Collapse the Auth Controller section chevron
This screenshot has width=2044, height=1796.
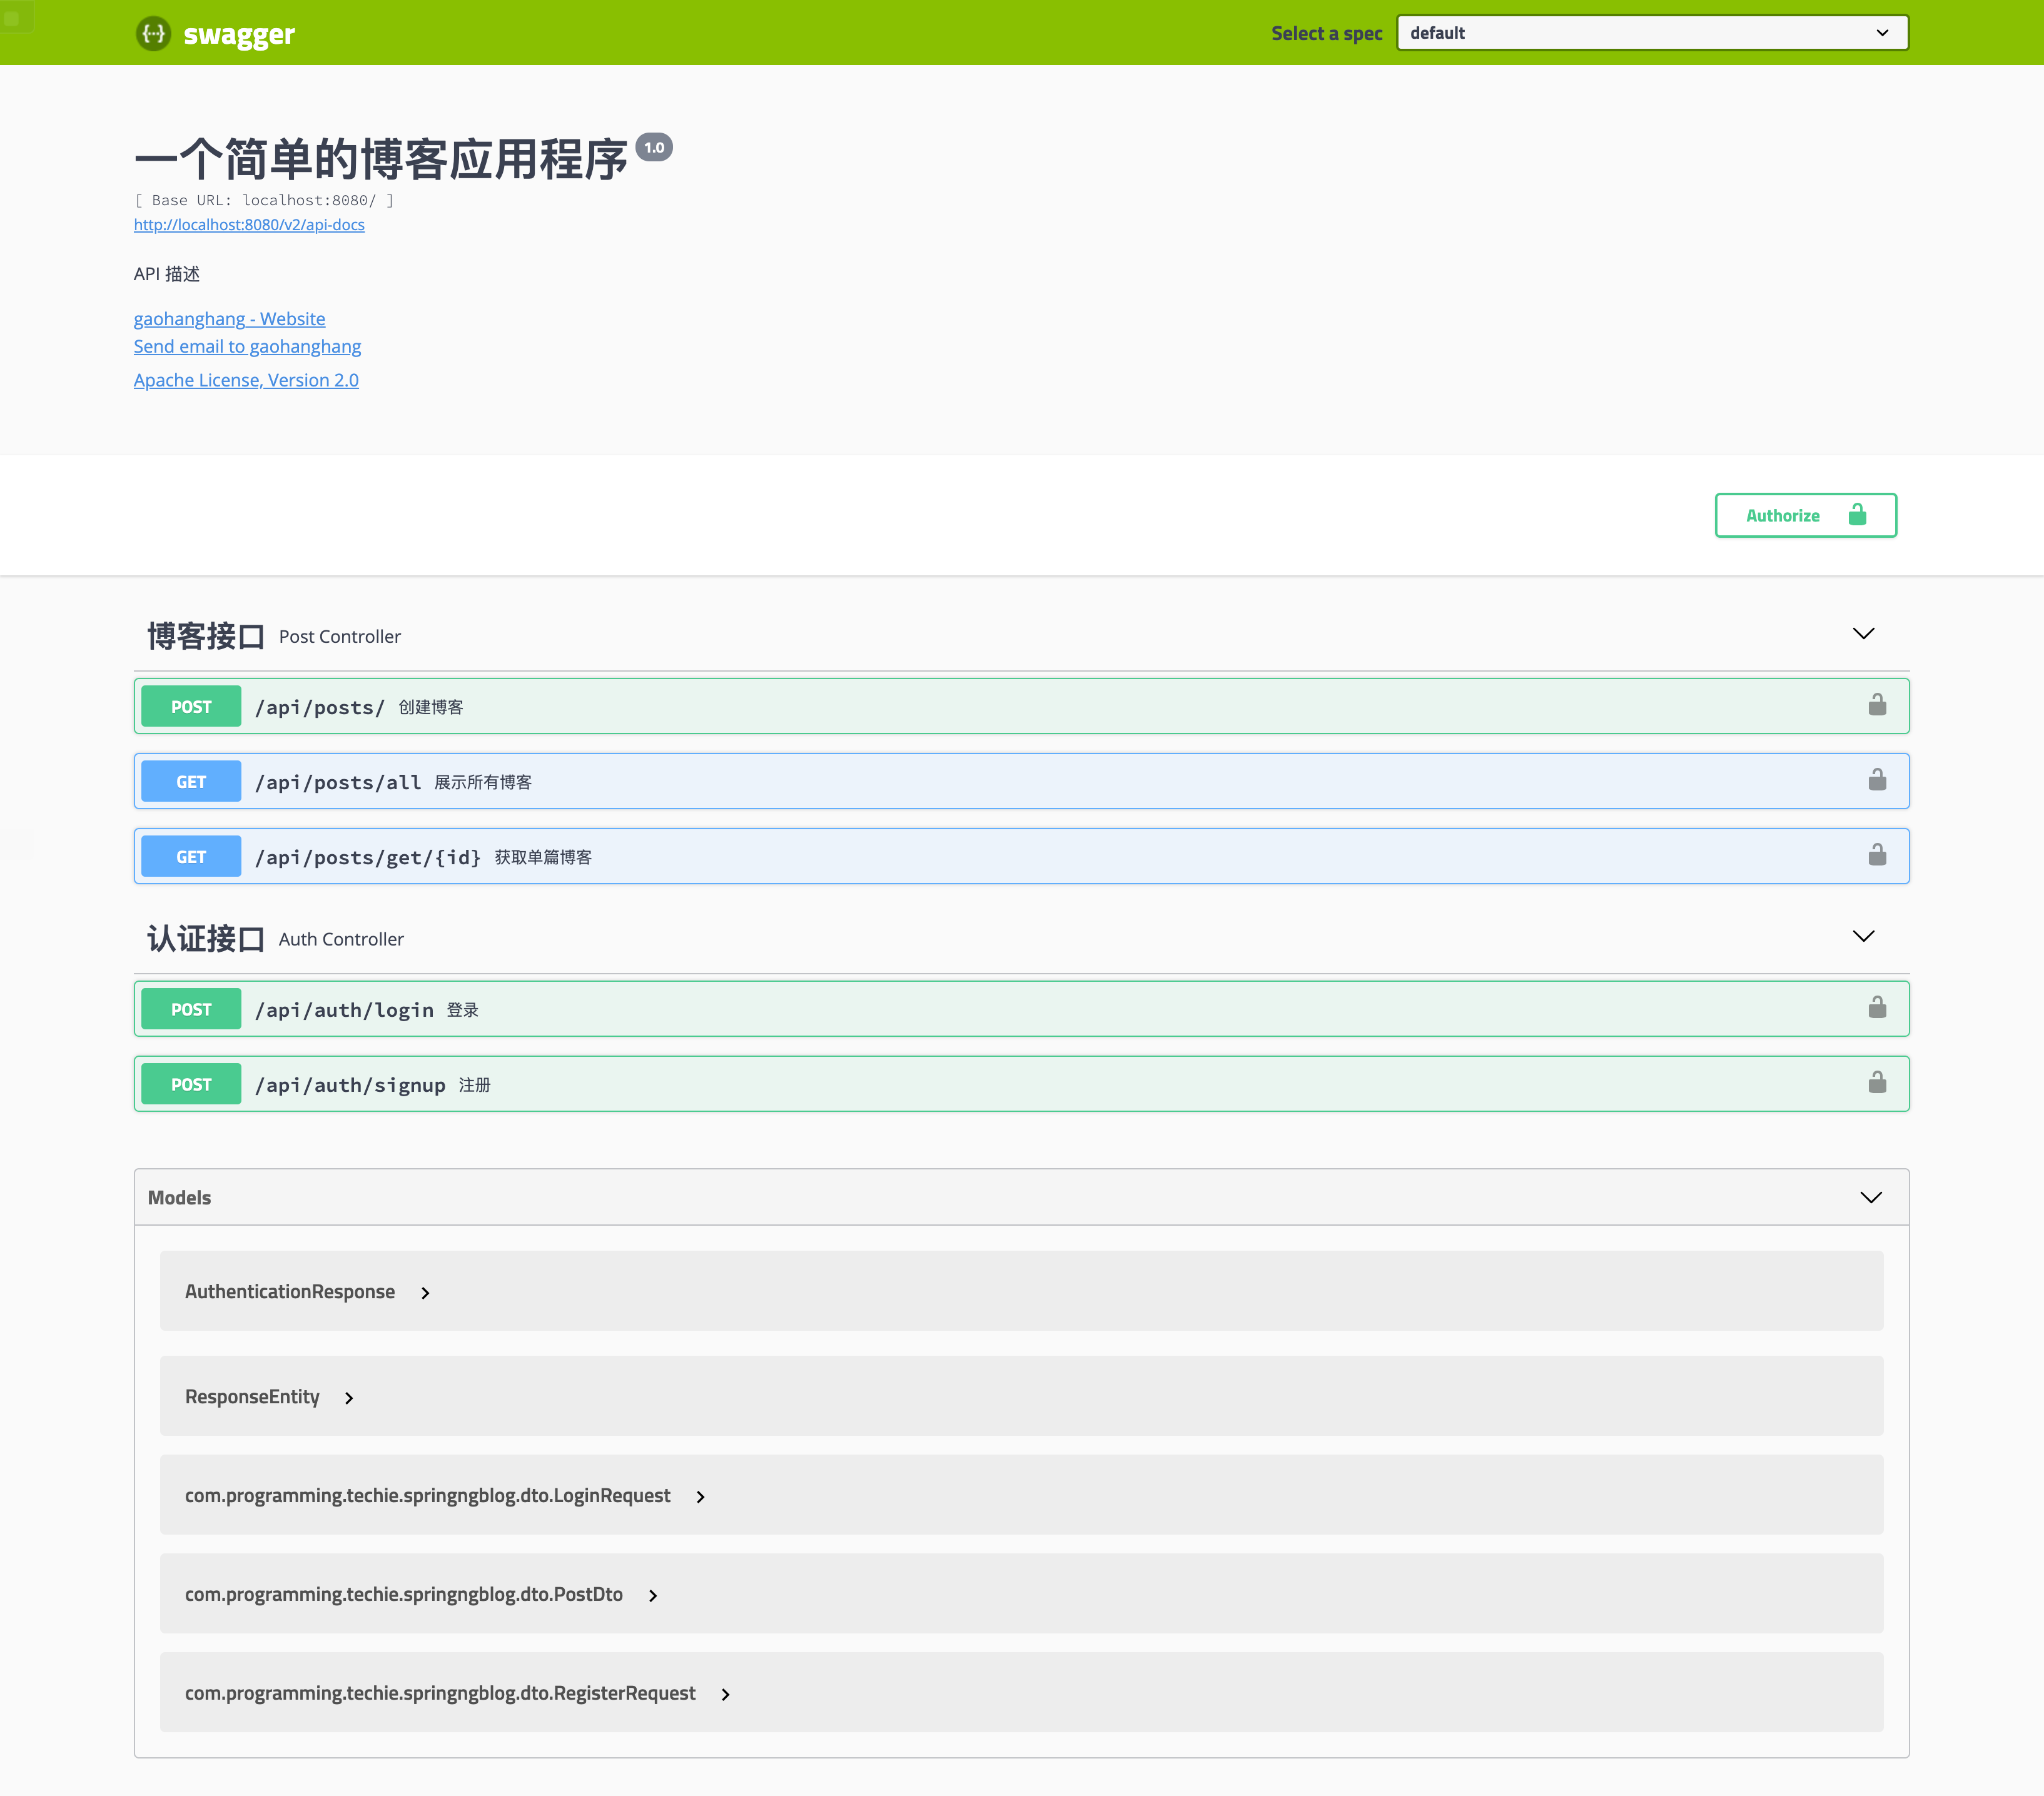(1863, 937)
